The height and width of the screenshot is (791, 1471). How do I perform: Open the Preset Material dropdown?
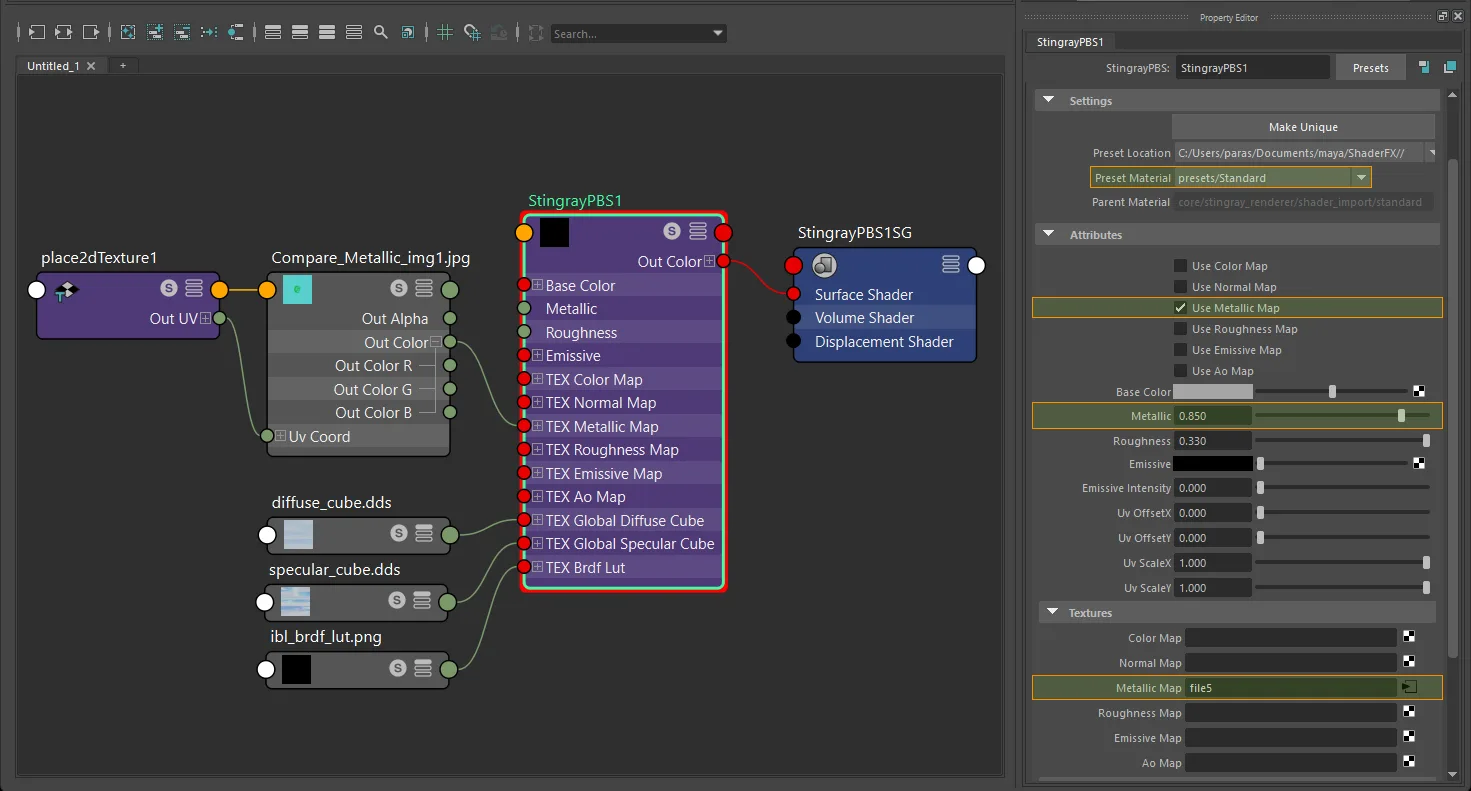coord(1360,178)
